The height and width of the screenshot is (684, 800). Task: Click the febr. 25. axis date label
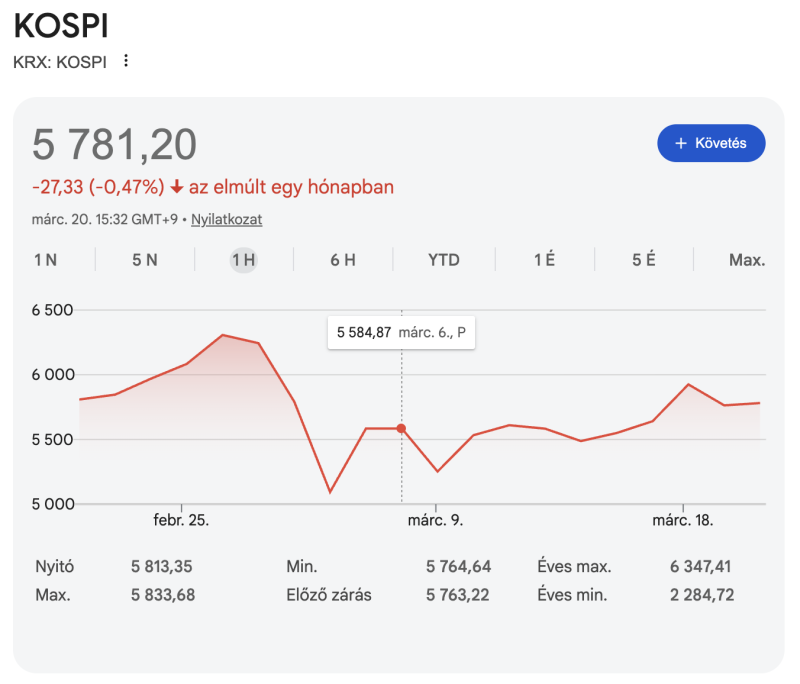[181, 521]
